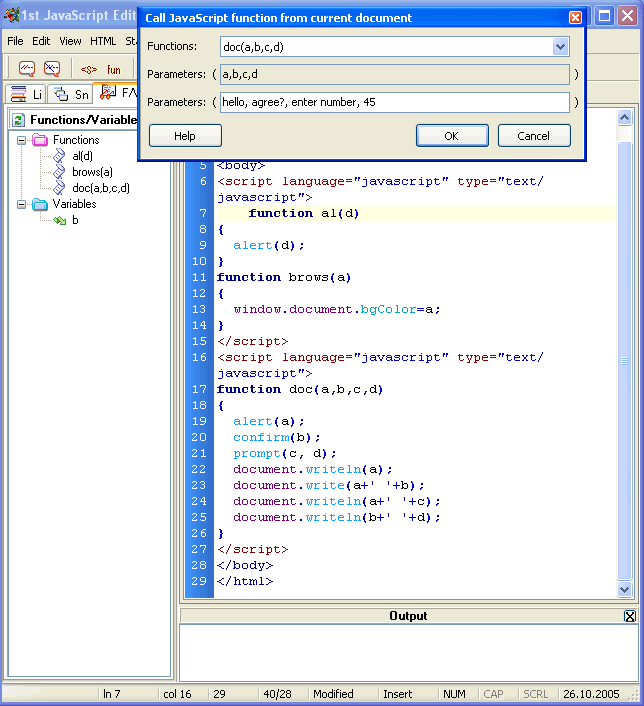Click the OK button in dialog
Viewport: 644px width, 706px height.
(x=452, y=136)
